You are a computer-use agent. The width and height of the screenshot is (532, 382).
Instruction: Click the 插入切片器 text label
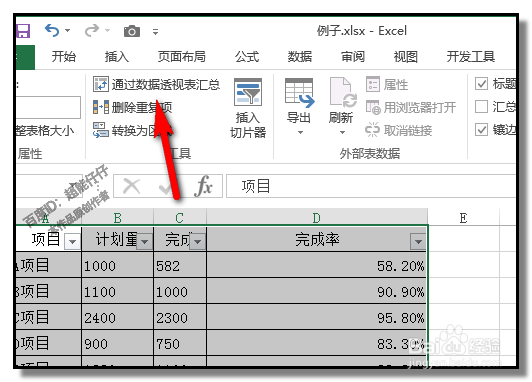click(248, 125)
